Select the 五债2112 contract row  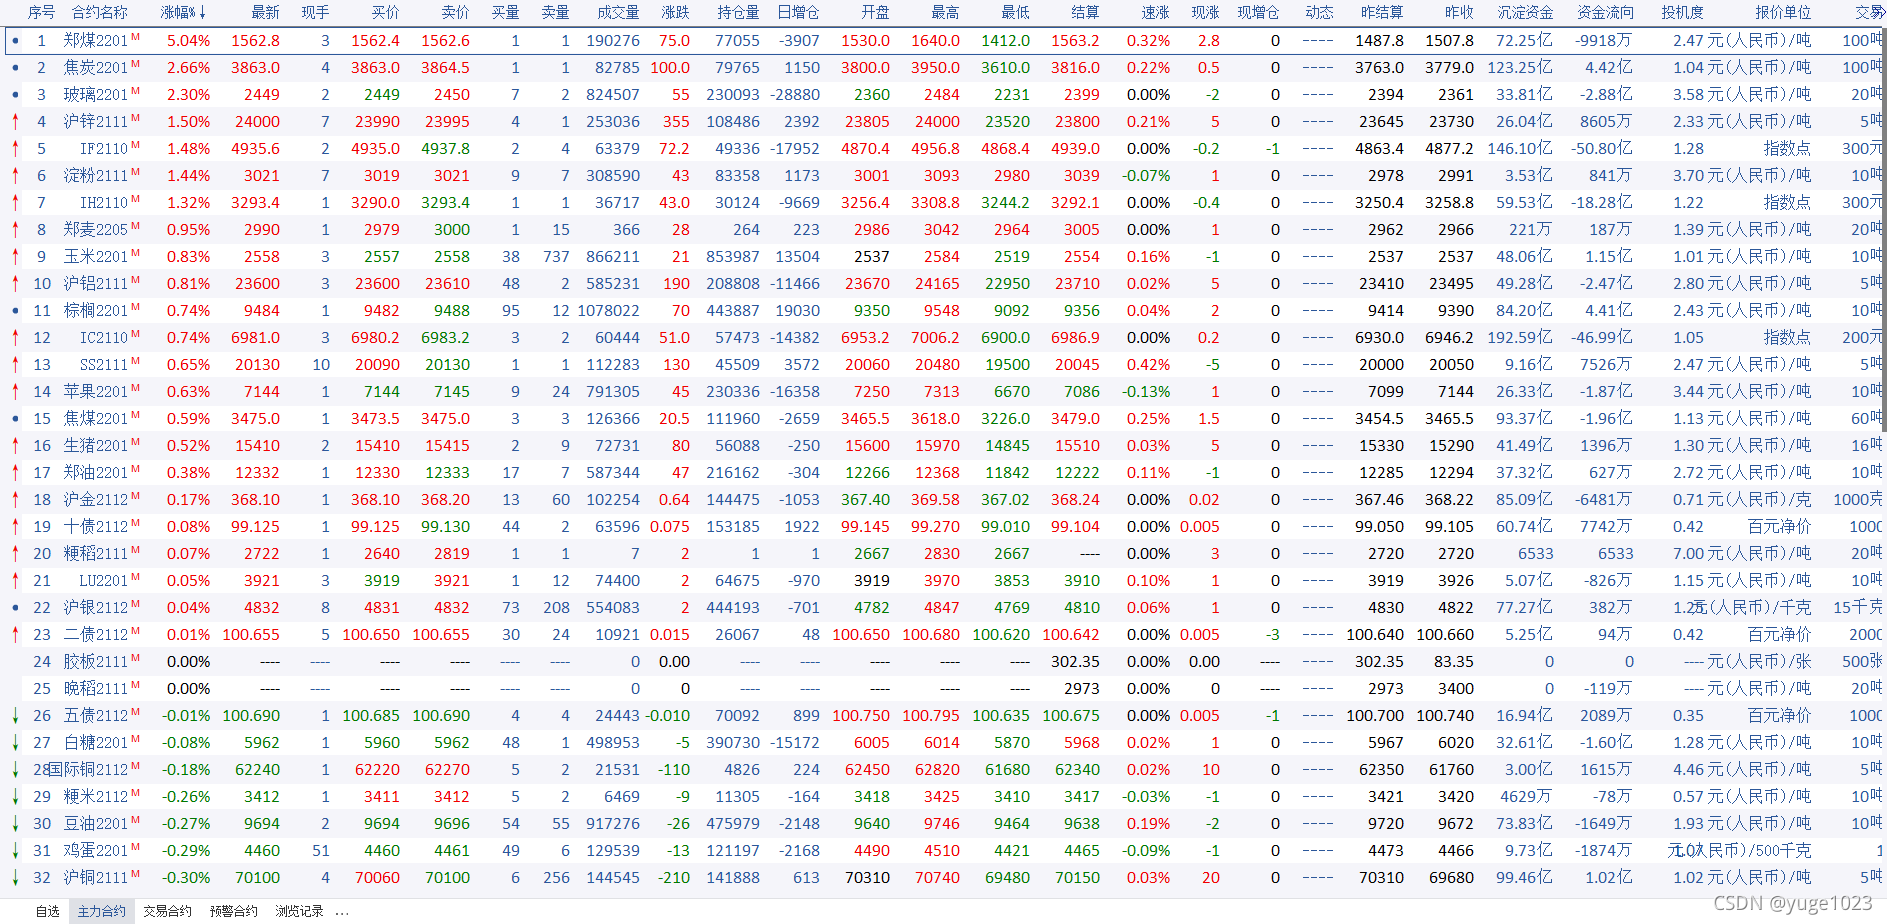coord(943,716)
